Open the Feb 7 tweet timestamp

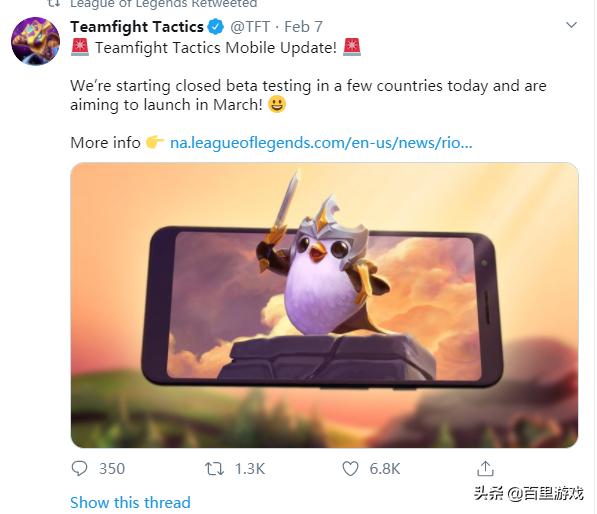point(303,27)
